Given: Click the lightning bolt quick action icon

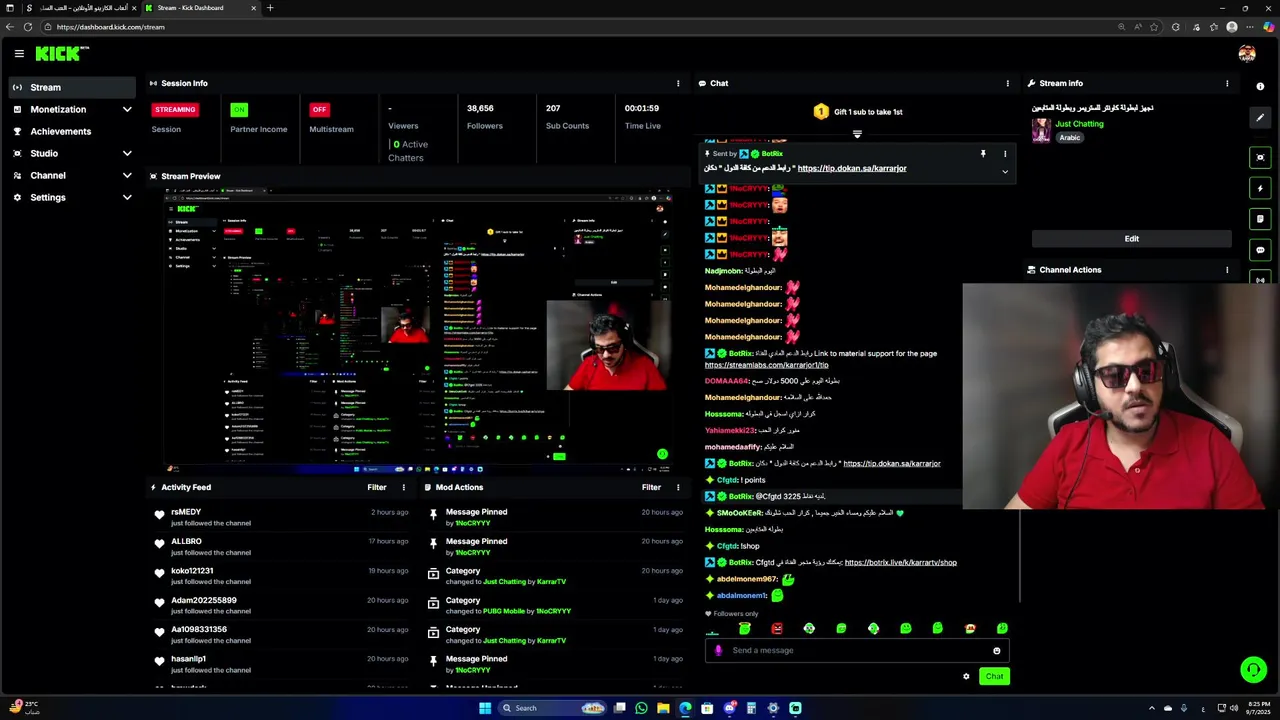Looking at the screenshot, I should click(1260, 188).
